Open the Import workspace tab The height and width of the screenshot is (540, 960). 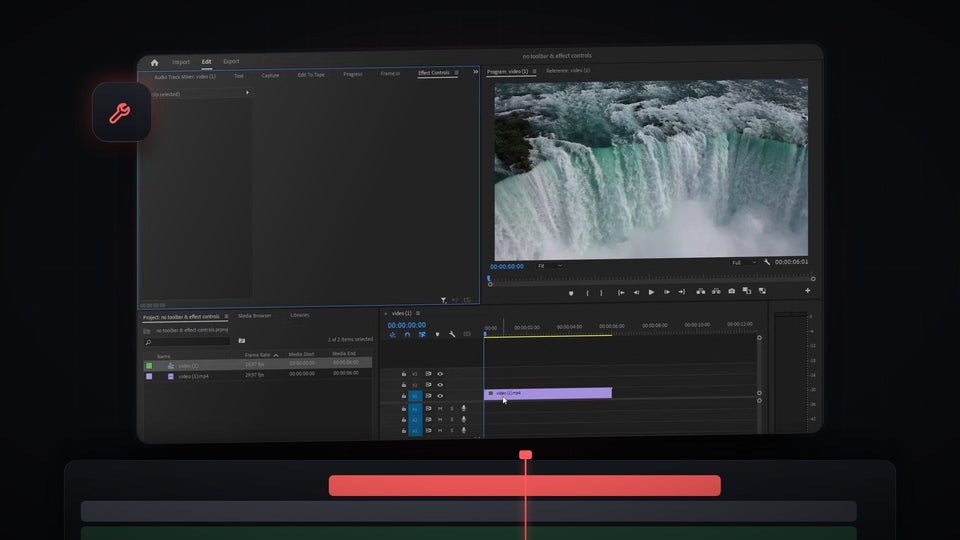181,62
